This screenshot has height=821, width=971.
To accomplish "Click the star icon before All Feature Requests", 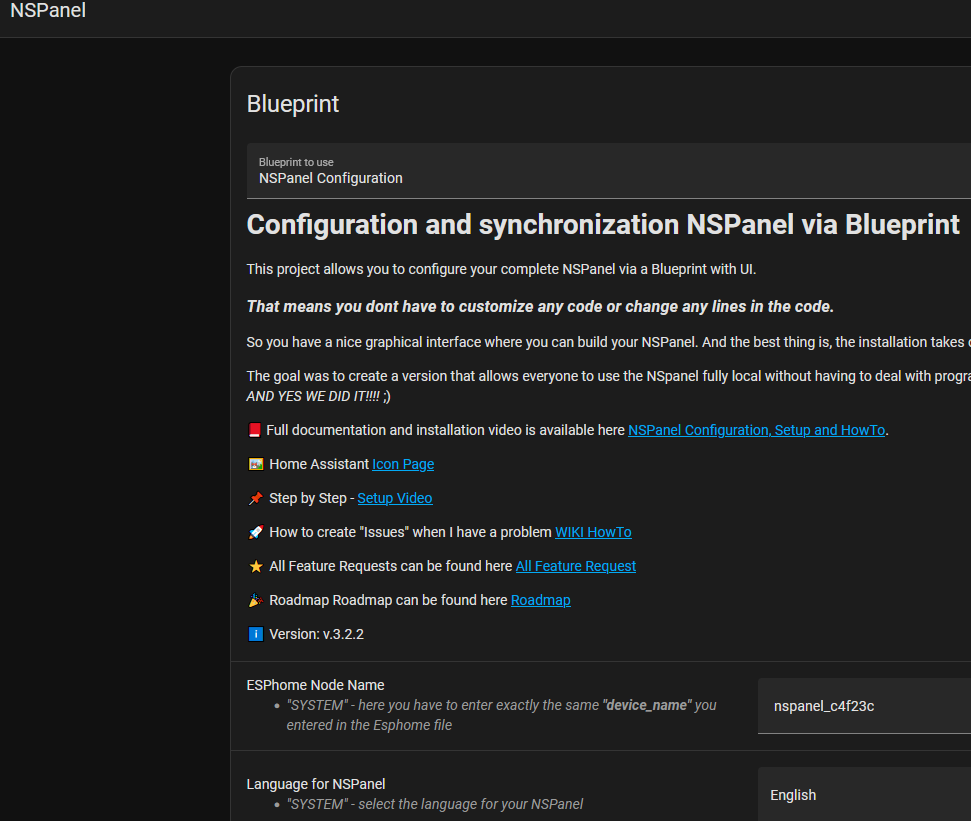I will point(256,566).
